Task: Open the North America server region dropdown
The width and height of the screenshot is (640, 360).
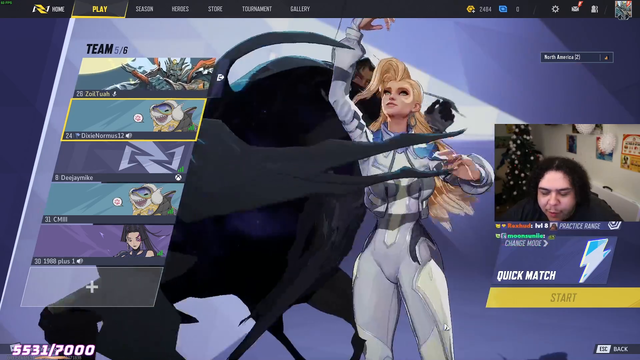Action: click(576, 57)
